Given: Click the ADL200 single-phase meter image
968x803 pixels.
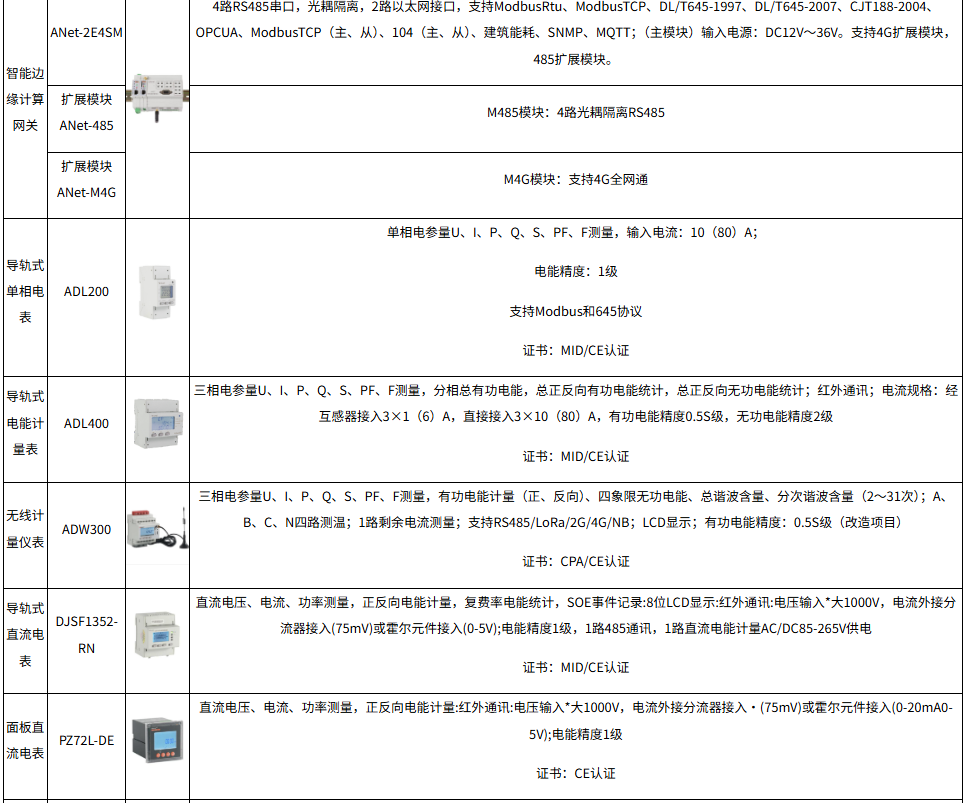Looking at the screenshot, I should tap(156, 291).
